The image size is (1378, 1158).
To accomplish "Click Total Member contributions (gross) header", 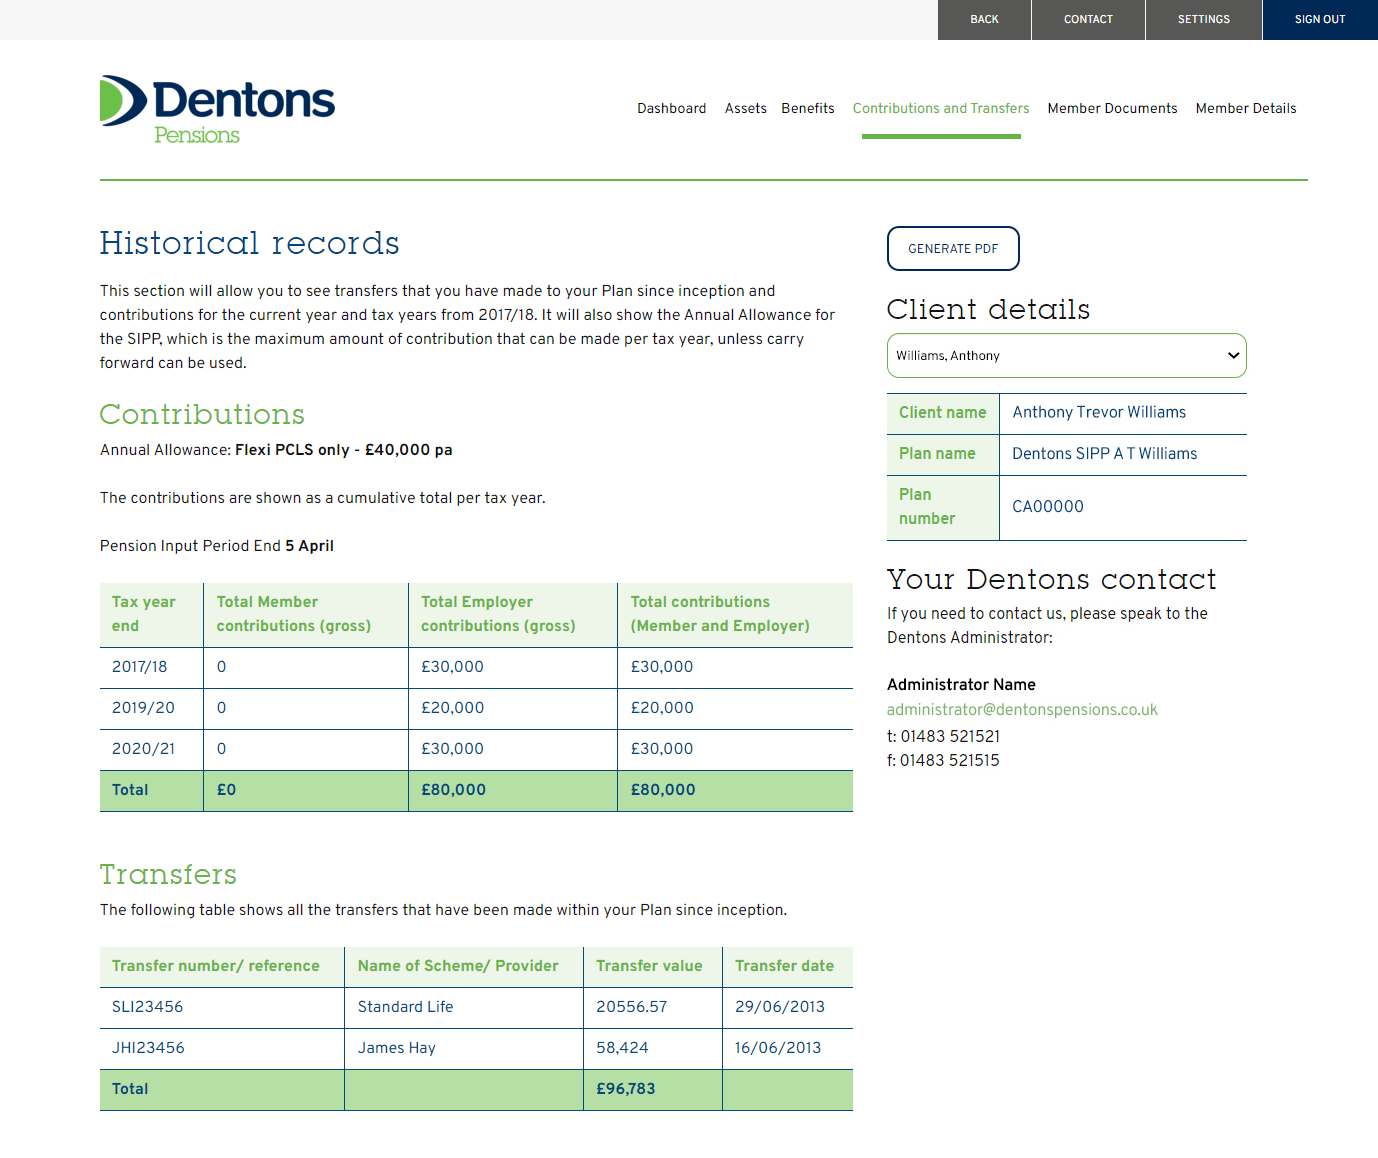I will tap(306, 614).
